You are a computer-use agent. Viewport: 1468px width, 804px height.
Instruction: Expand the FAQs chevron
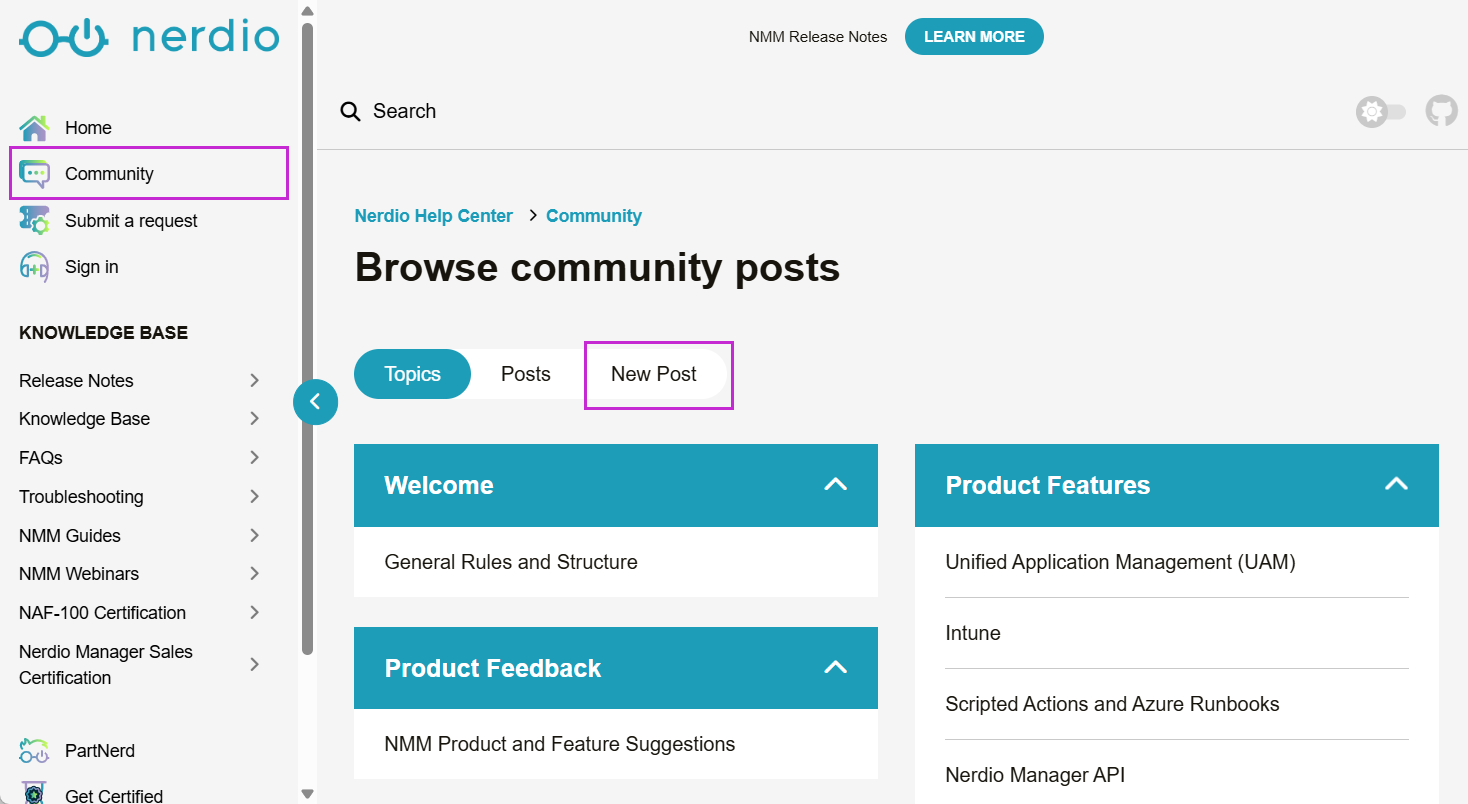254,457
